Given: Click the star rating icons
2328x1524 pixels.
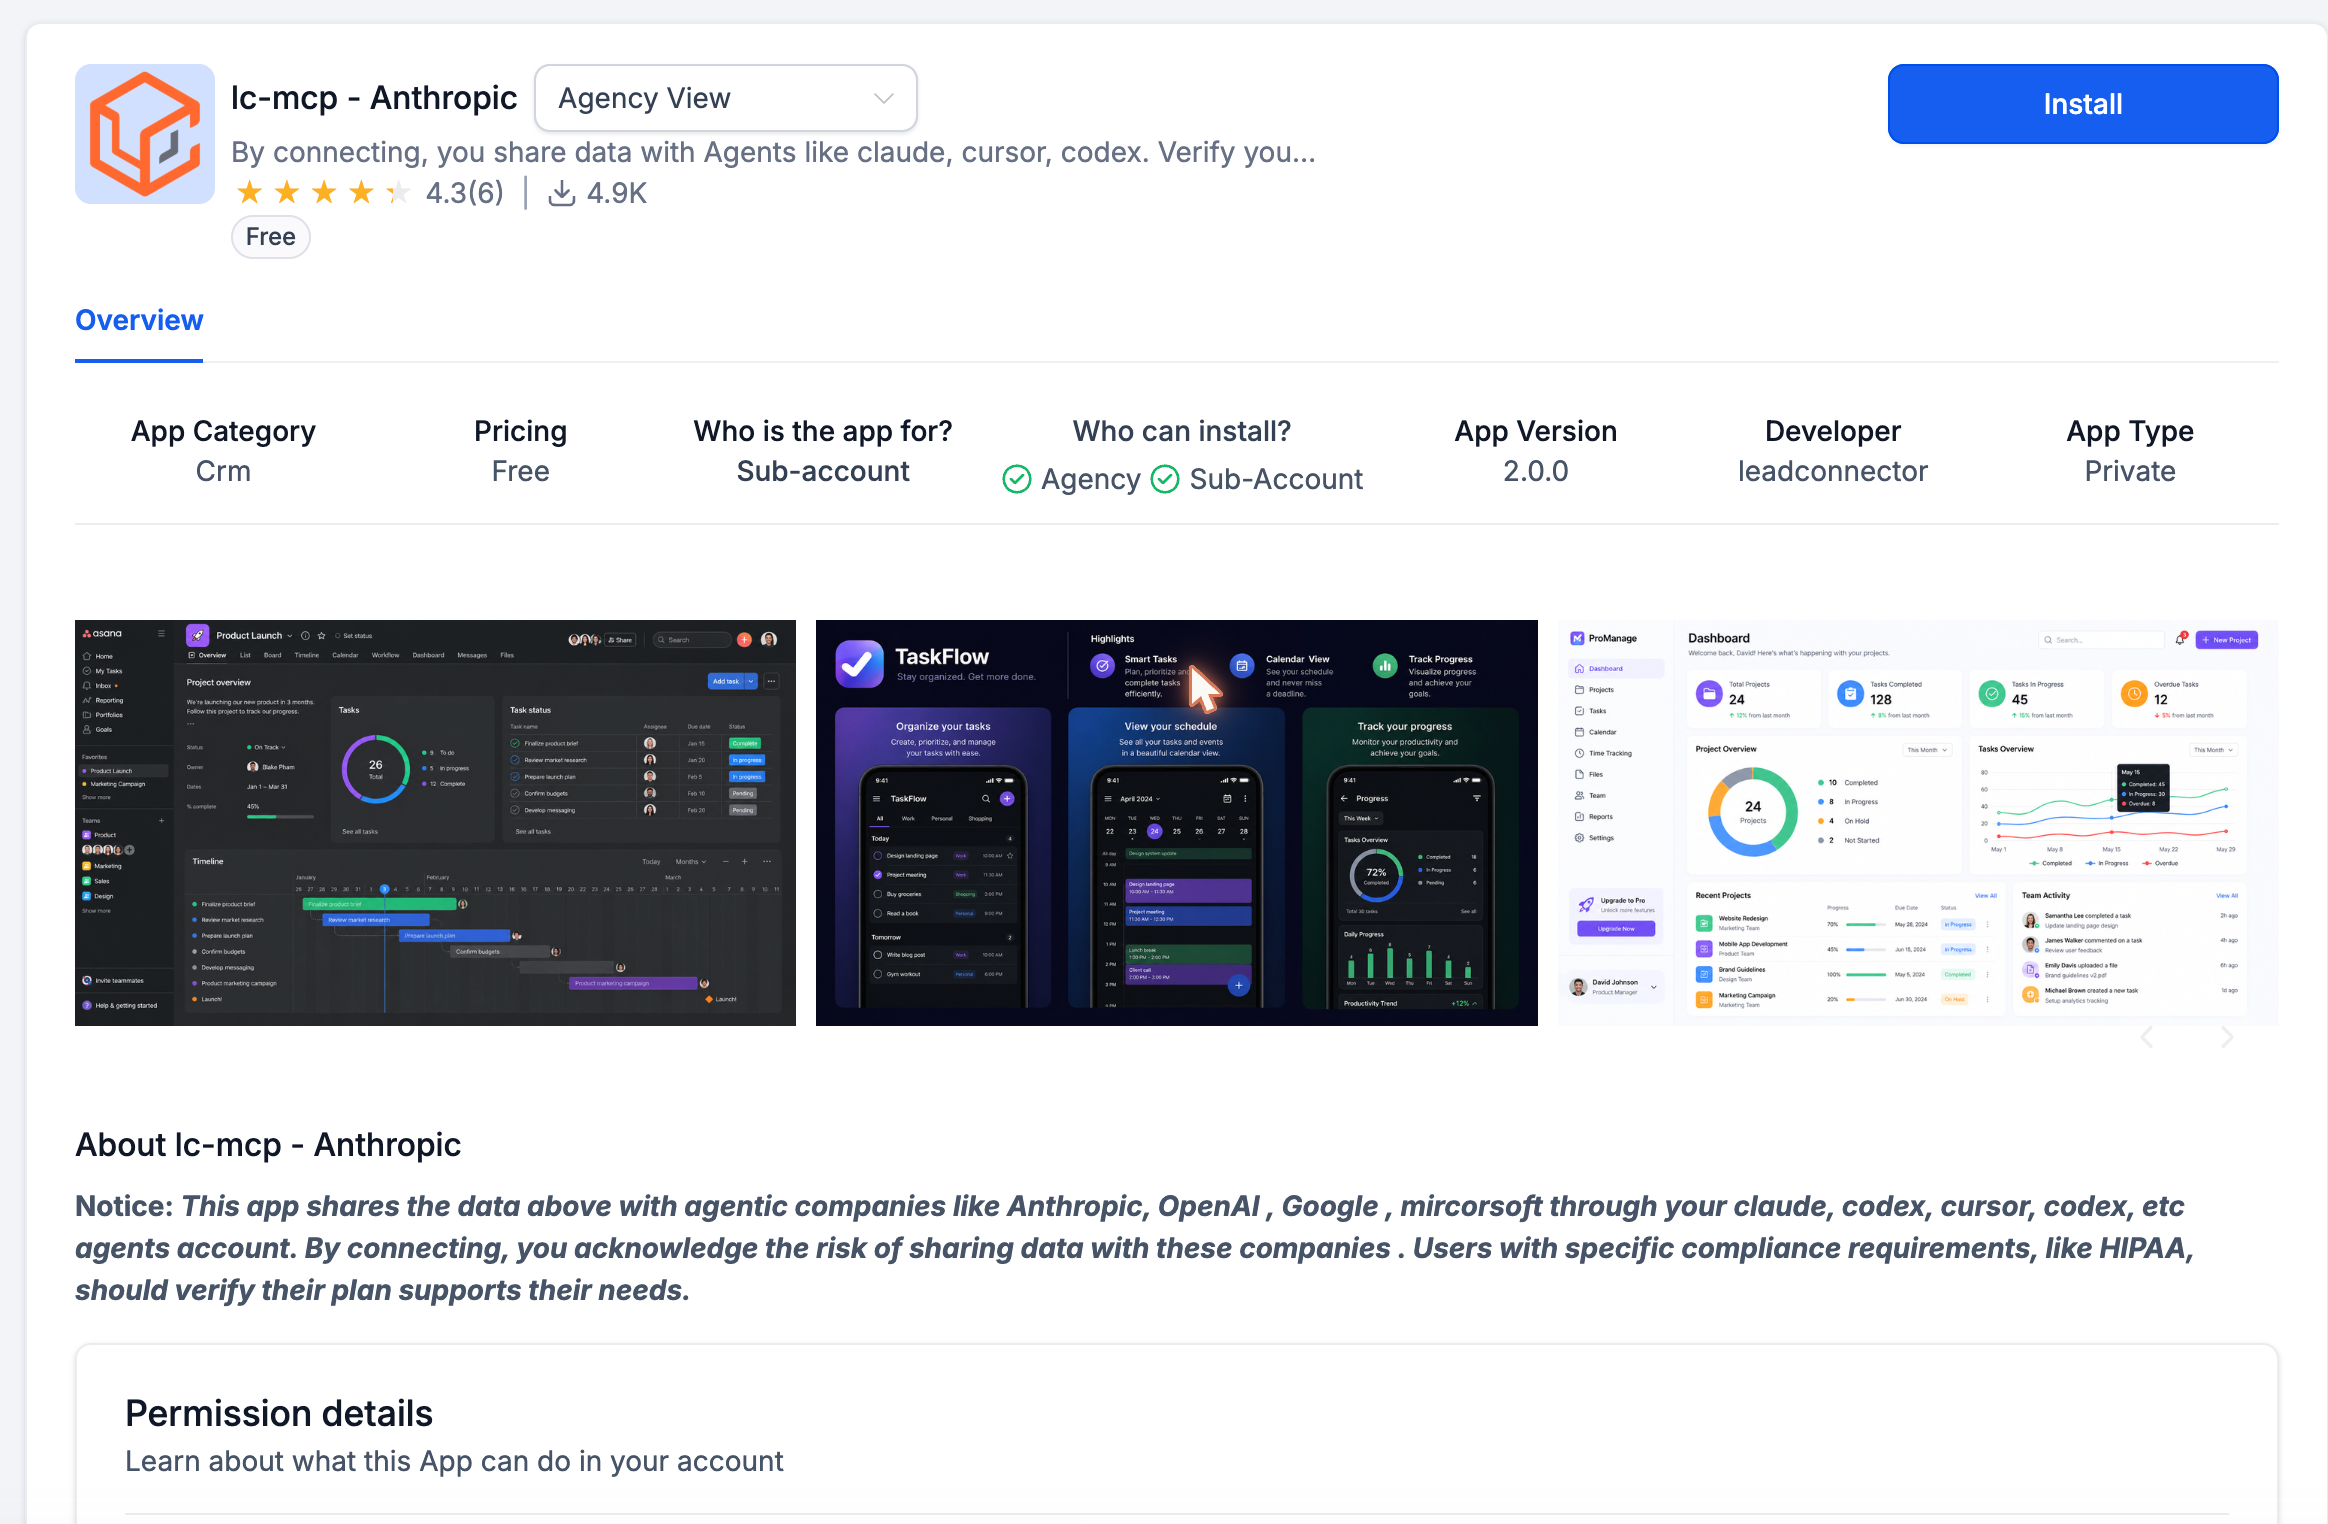Looking at the screenshot, I should point(324,192).
